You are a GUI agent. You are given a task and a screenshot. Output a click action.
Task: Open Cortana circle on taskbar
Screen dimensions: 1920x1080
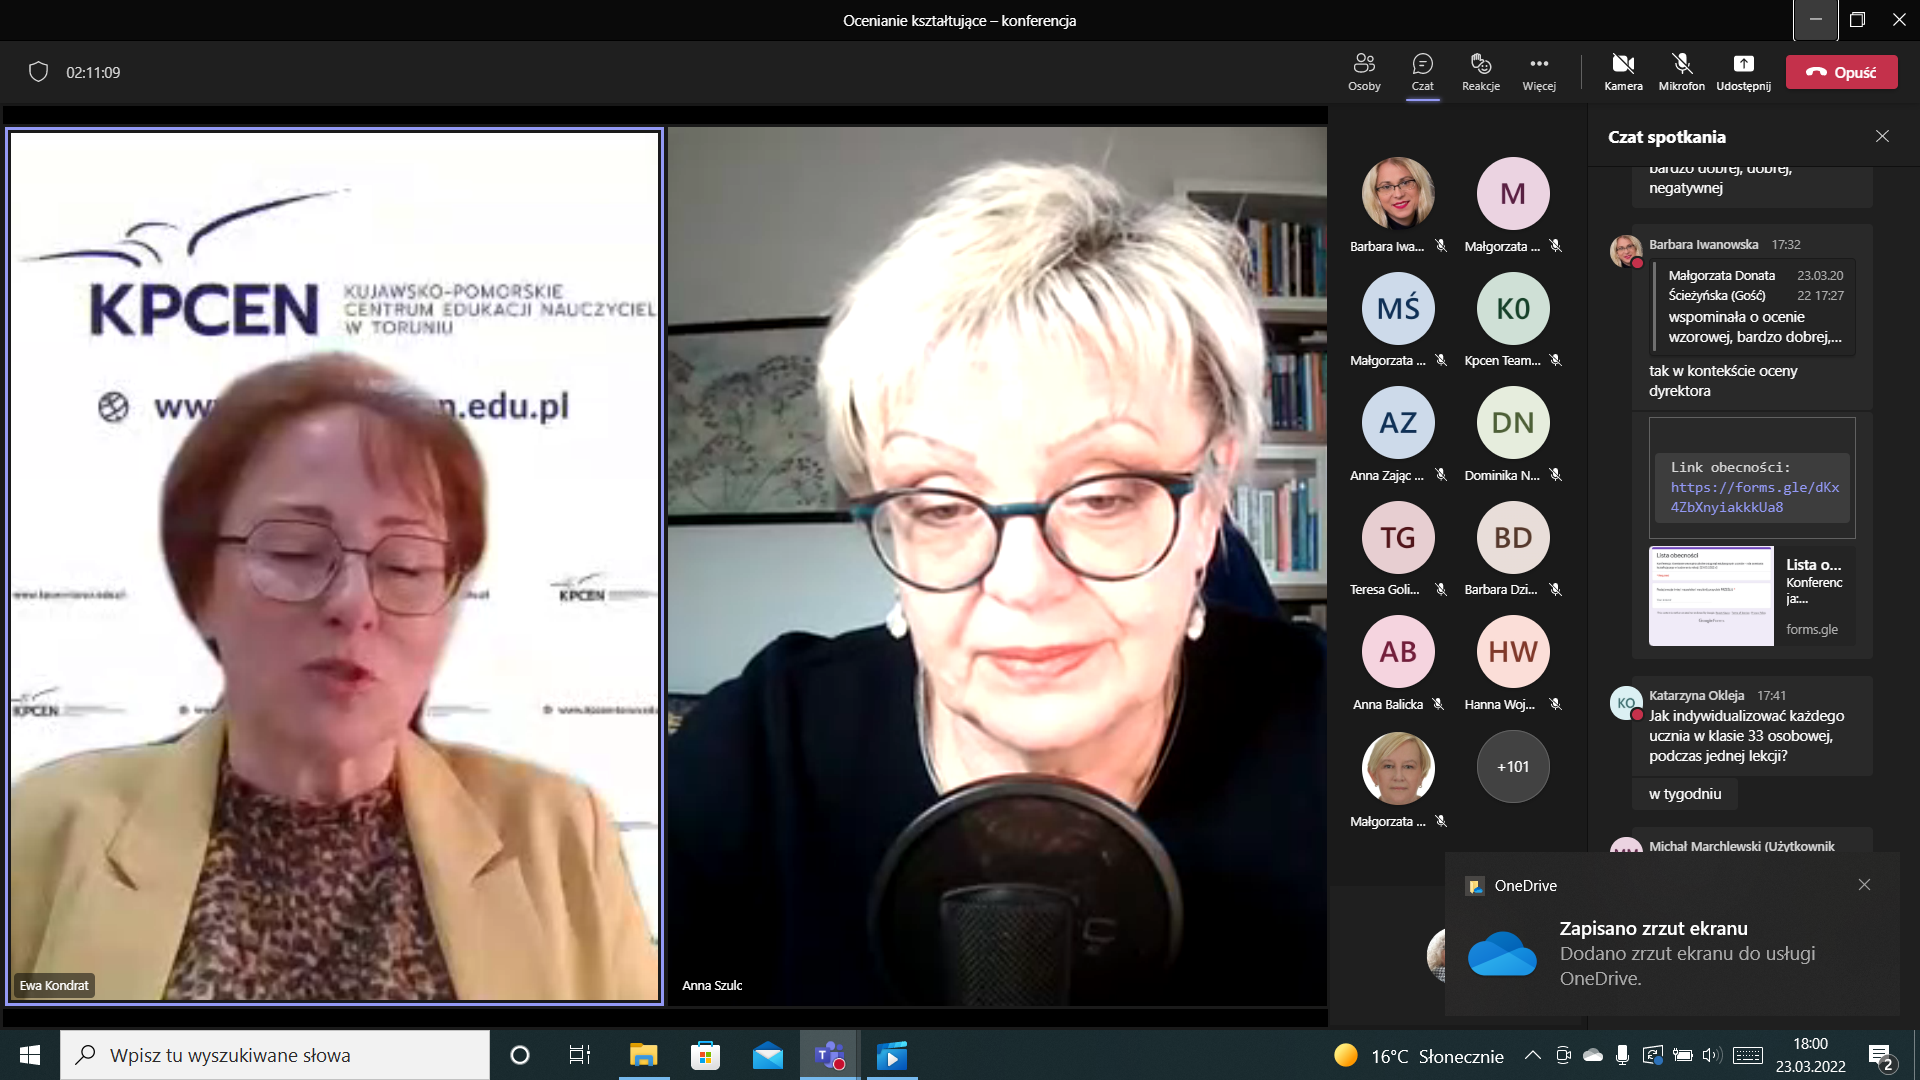coord(519,1055)
